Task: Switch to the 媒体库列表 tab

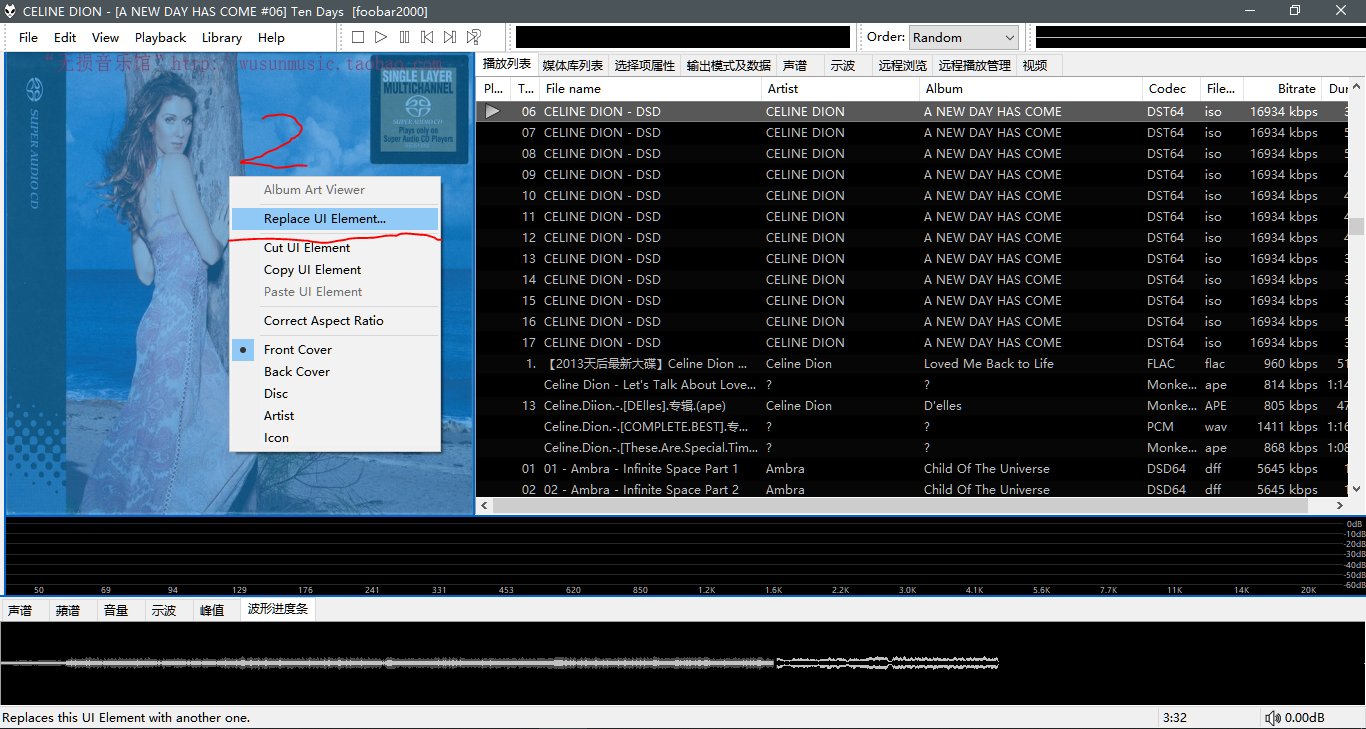Action: tap(572, 66)
